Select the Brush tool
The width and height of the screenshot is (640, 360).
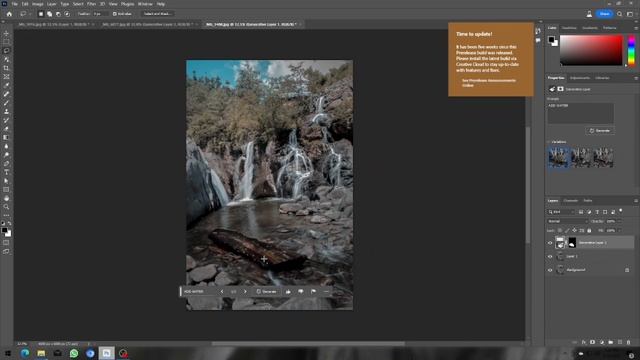(6, 103)
